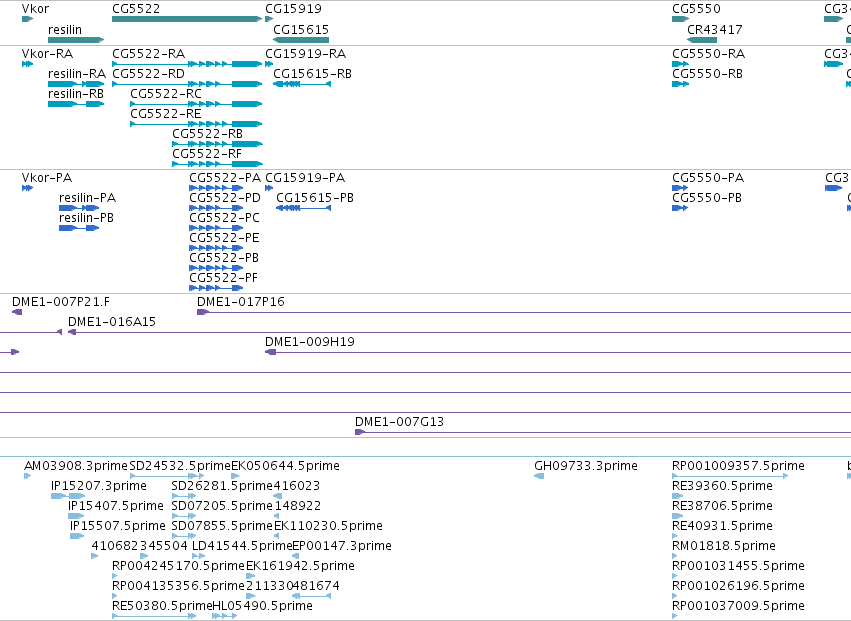851x621 pixels.
Task: Open the resilin-RB transcript label
Action: [x=76, y=93]
